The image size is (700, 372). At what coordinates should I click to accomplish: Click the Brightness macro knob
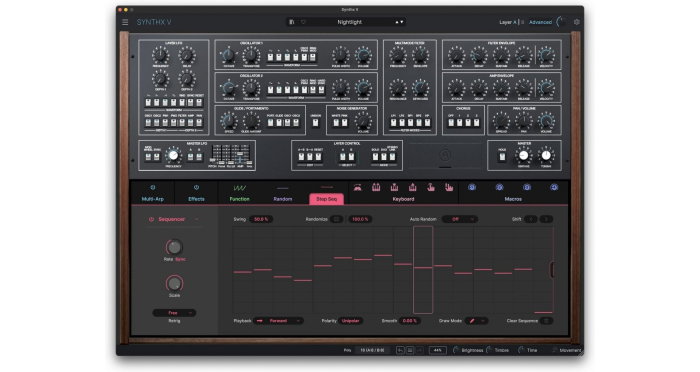point(456,350)
